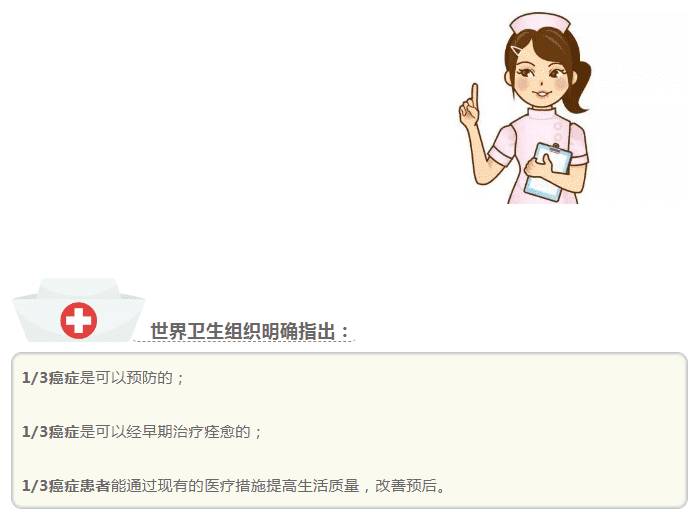This screenshot has width=699, height=521.
Task: Click the nurse's smiling face
Action: (539, 80)
